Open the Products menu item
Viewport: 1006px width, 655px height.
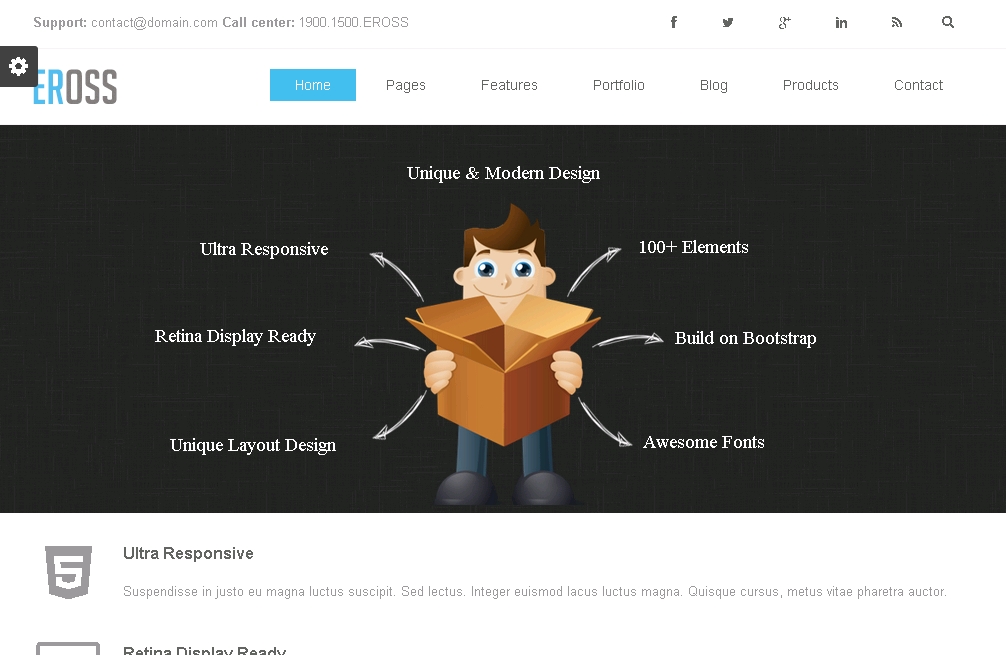click(810, 85)
